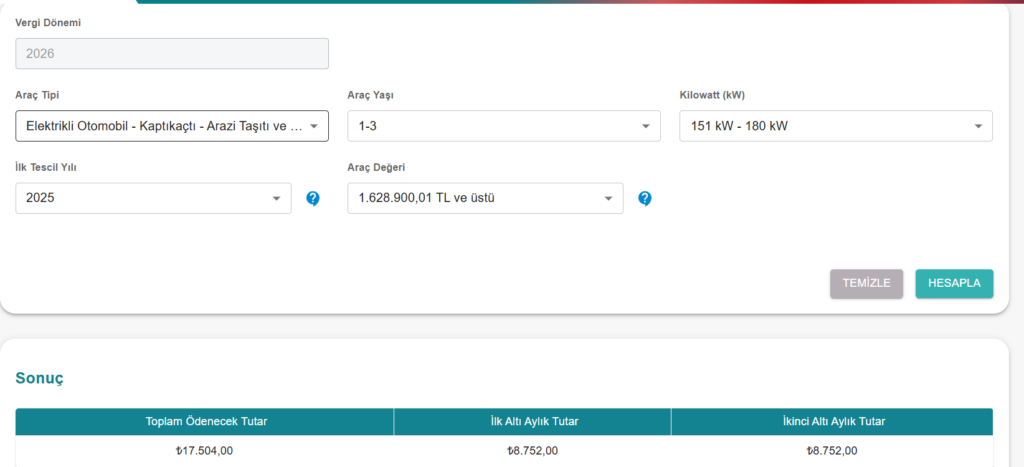Select the Elektrikli Otomobil vehicle type text
Image resolution: width=1024 pixels, height=467 pixels.
coord(160,126)
